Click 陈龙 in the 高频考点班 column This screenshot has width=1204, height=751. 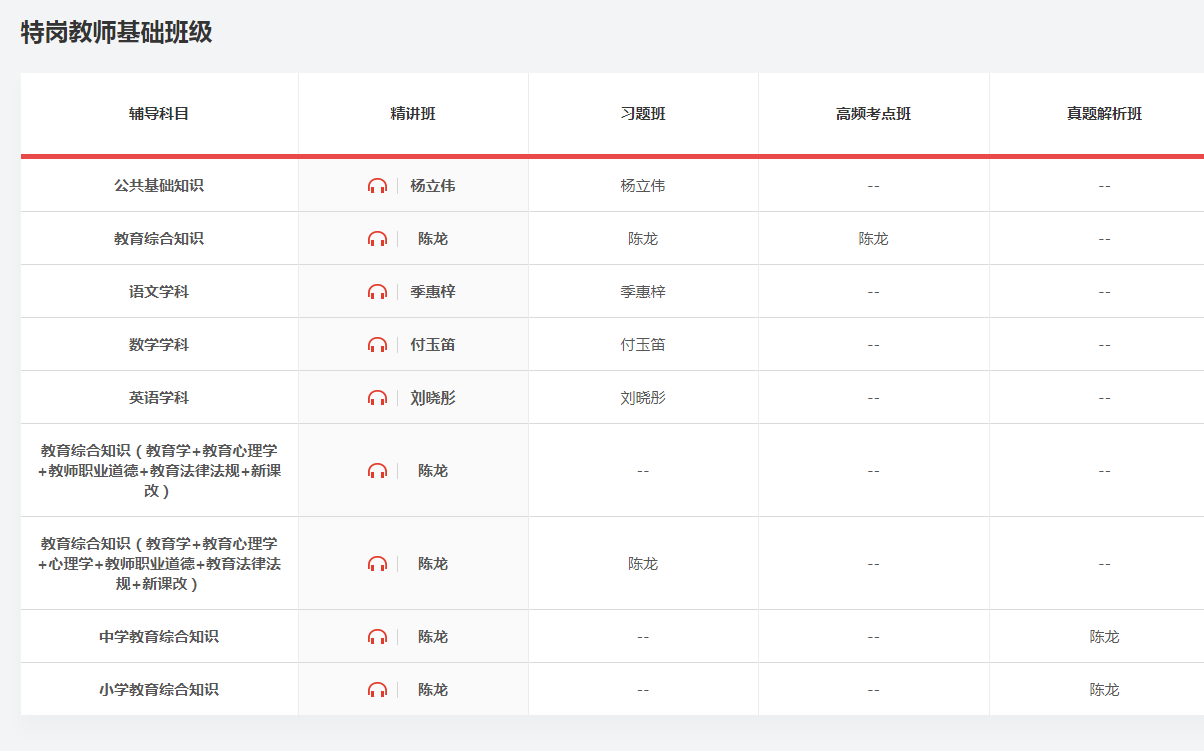(x=874, y=239)
